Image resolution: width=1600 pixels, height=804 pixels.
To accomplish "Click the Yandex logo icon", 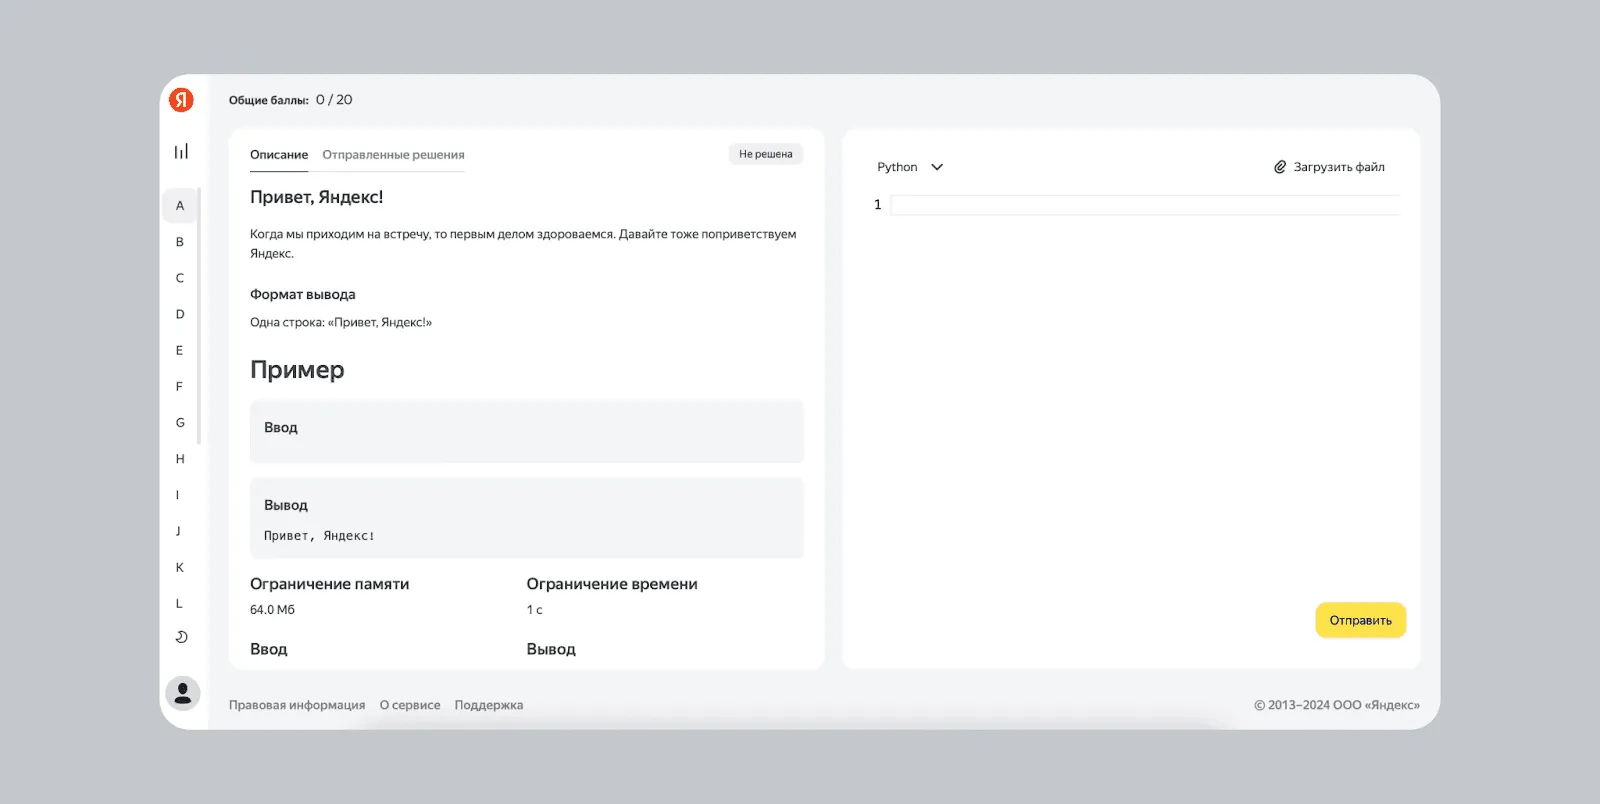I will point(181,100).
